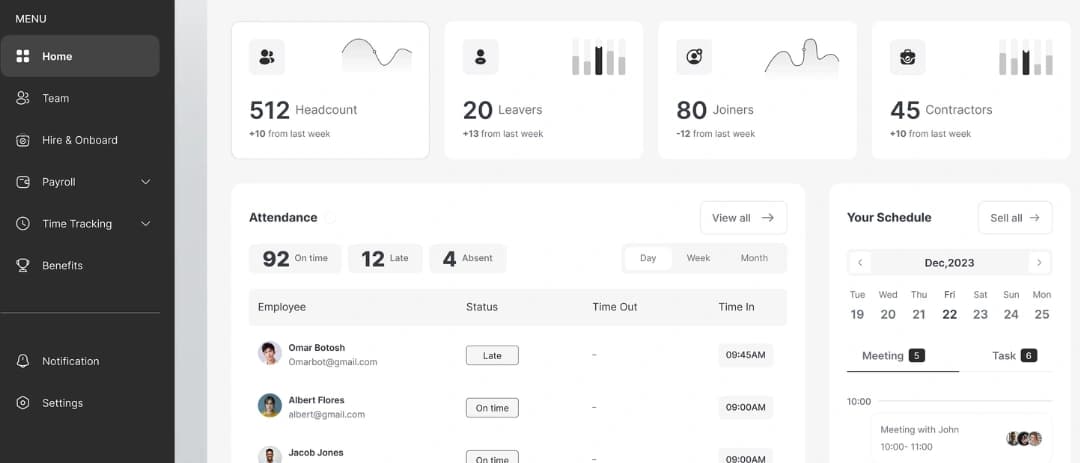Screen dimensions: 1080x463
Task: Open the Meeting with John entry
Action: [x=962, y=438]
